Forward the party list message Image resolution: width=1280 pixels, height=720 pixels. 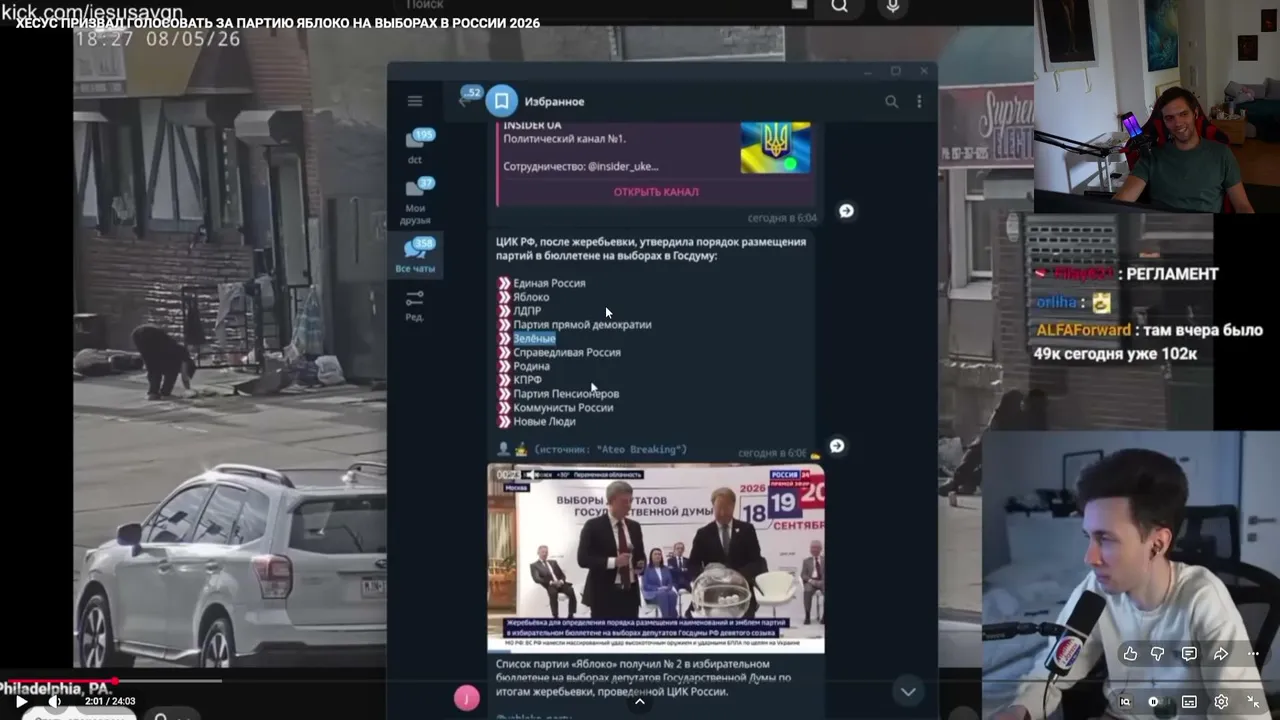[837, 446]
